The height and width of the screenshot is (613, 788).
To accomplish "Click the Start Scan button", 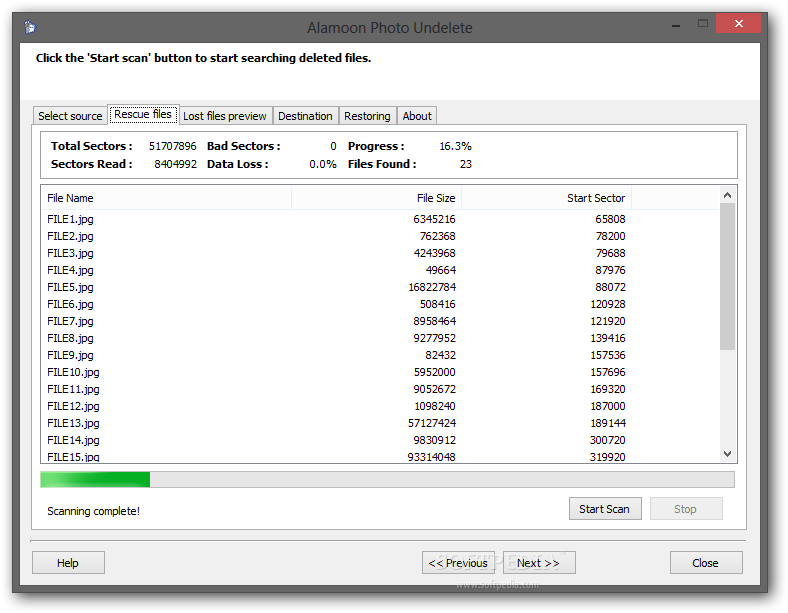I will pyautogui.click(x=605, y=509).
